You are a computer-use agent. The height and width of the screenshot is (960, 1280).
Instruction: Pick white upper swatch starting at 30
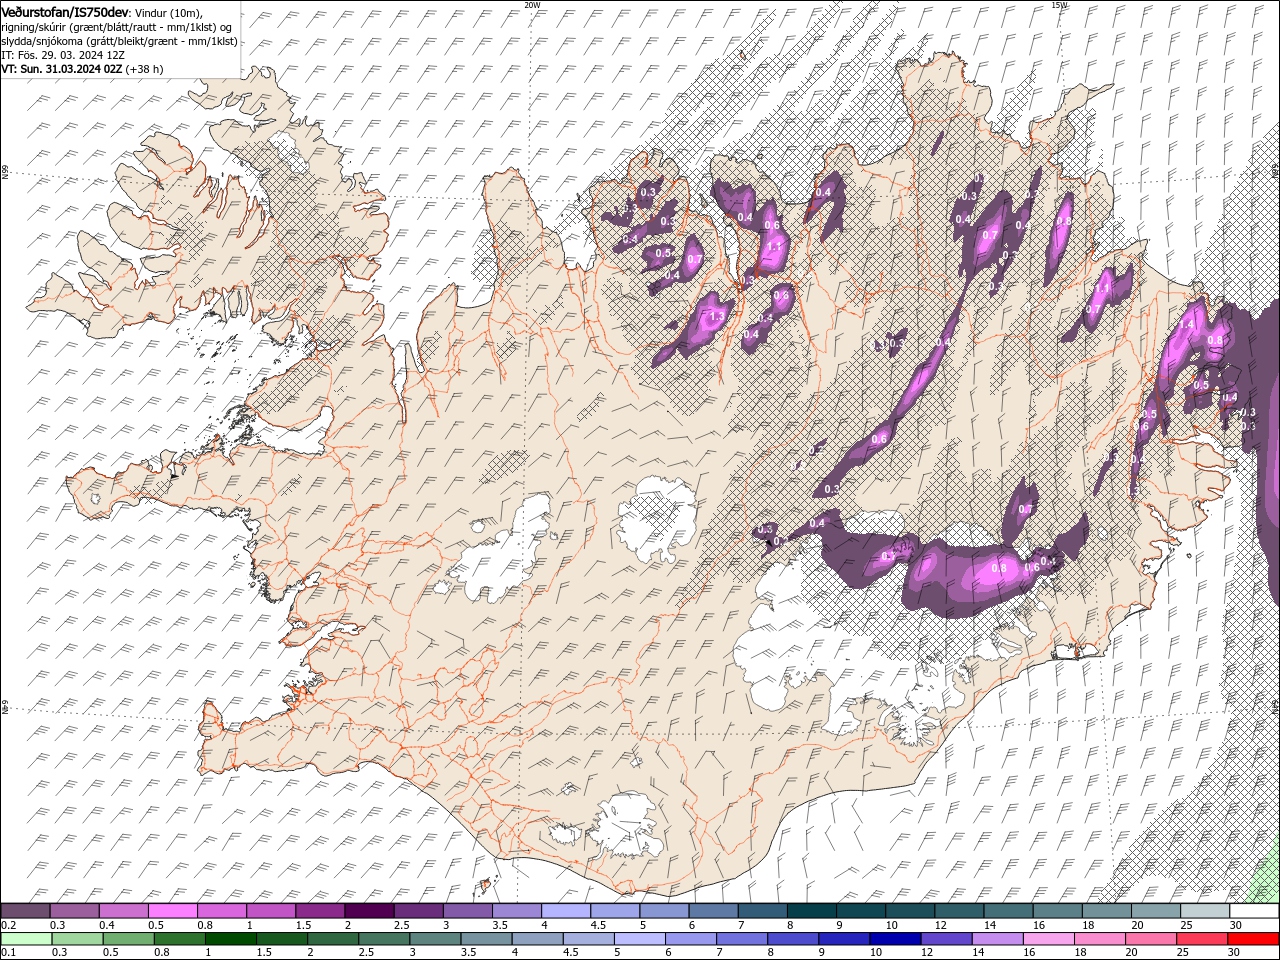(1253, 911)
